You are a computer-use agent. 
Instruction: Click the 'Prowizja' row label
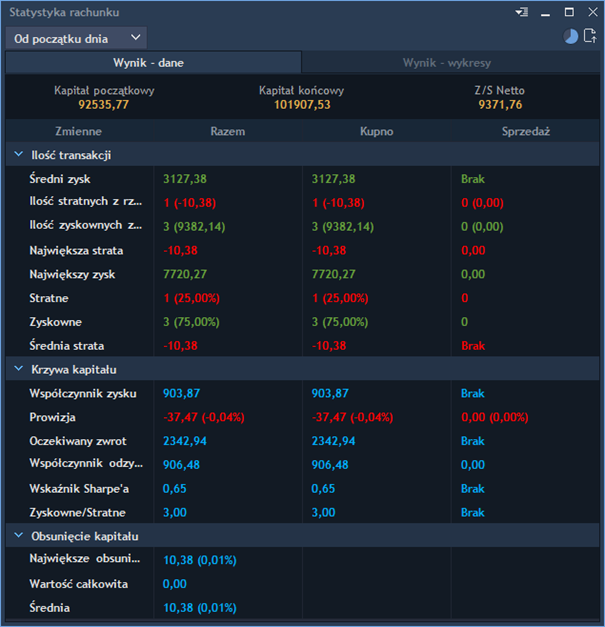point(53,417)
